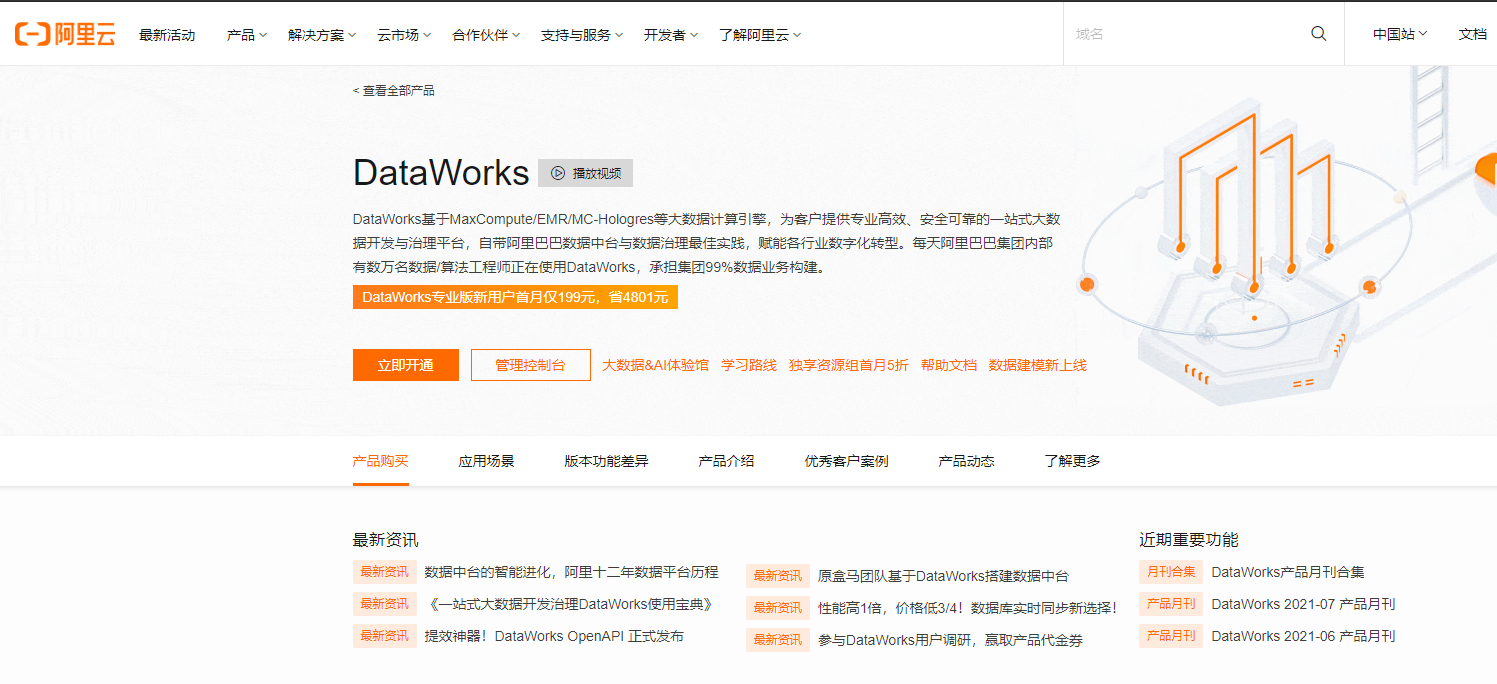Screen dimensions: 1497x684
Task: Click the DataWorks page title
Action: coord(441,173)
